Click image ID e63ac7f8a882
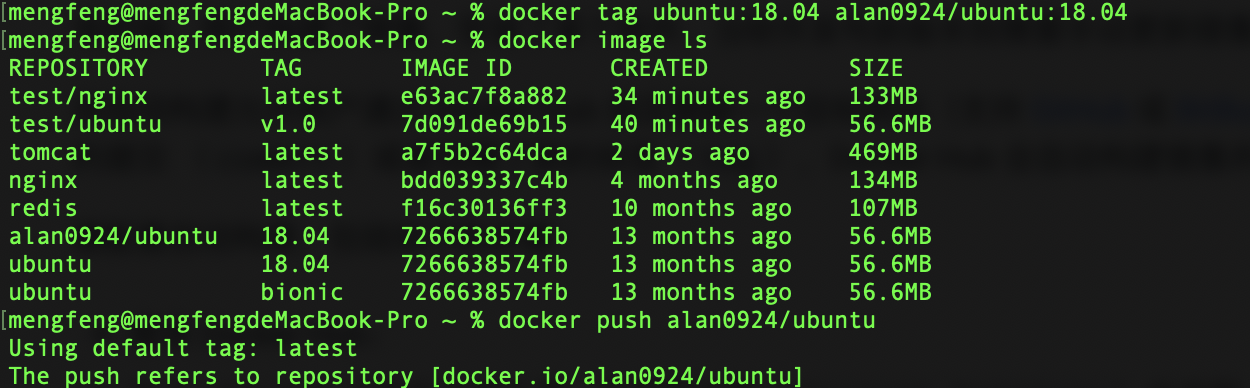This screenshot has height=388, width=1250. click(484, 97)
